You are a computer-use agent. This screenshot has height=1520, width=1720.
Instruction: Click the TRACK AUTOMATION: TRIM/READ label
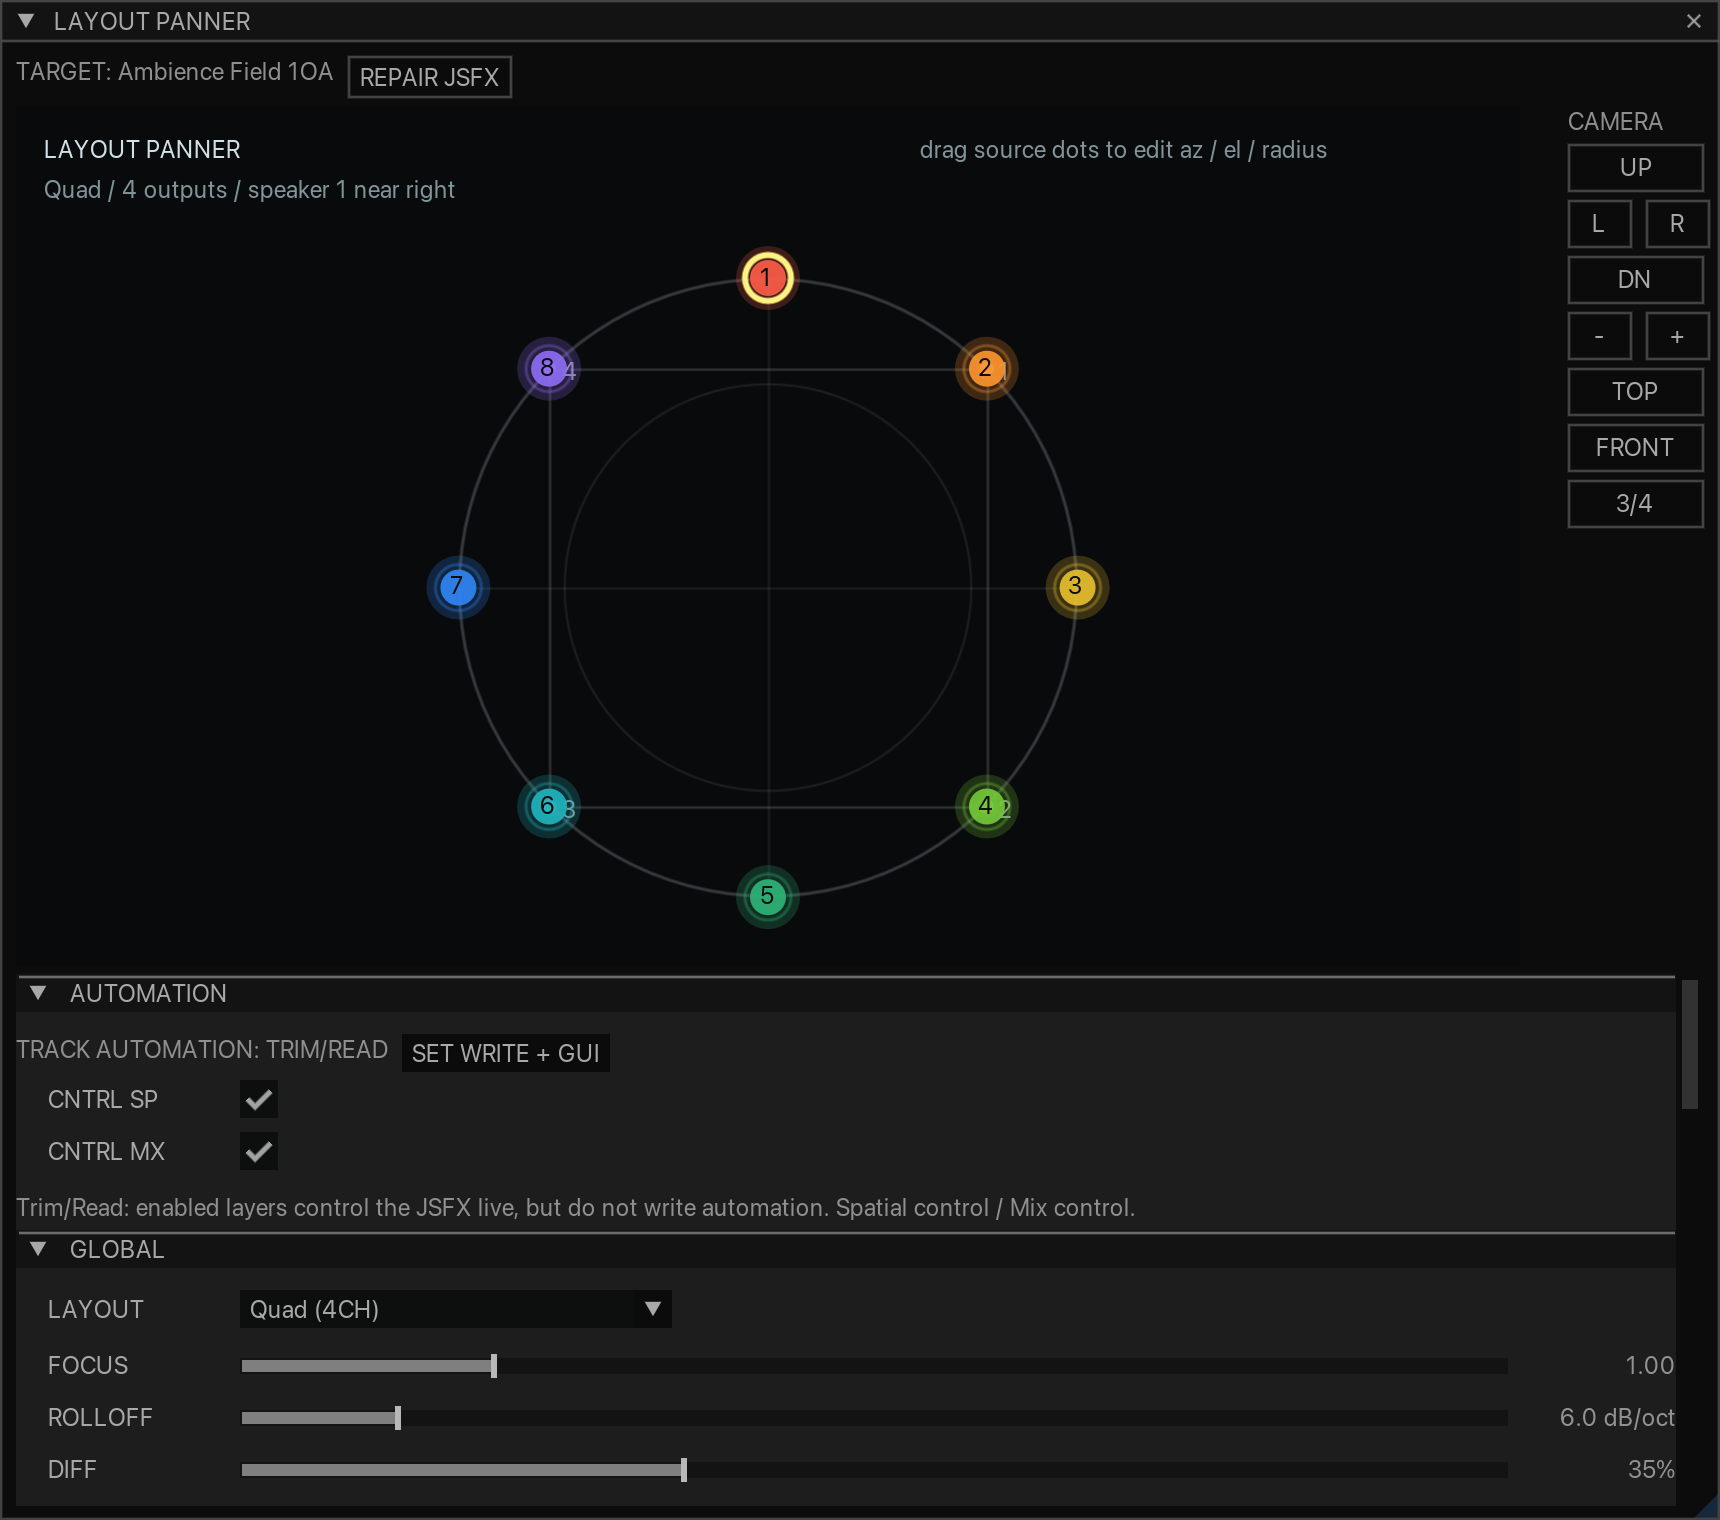click(202, 1049)
